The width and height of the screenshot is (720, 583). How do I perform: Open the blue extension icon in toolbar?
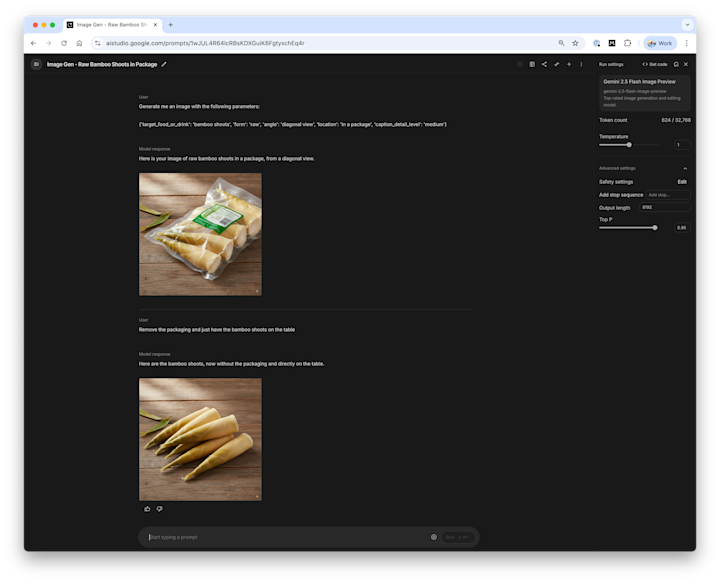coord(596,43)
